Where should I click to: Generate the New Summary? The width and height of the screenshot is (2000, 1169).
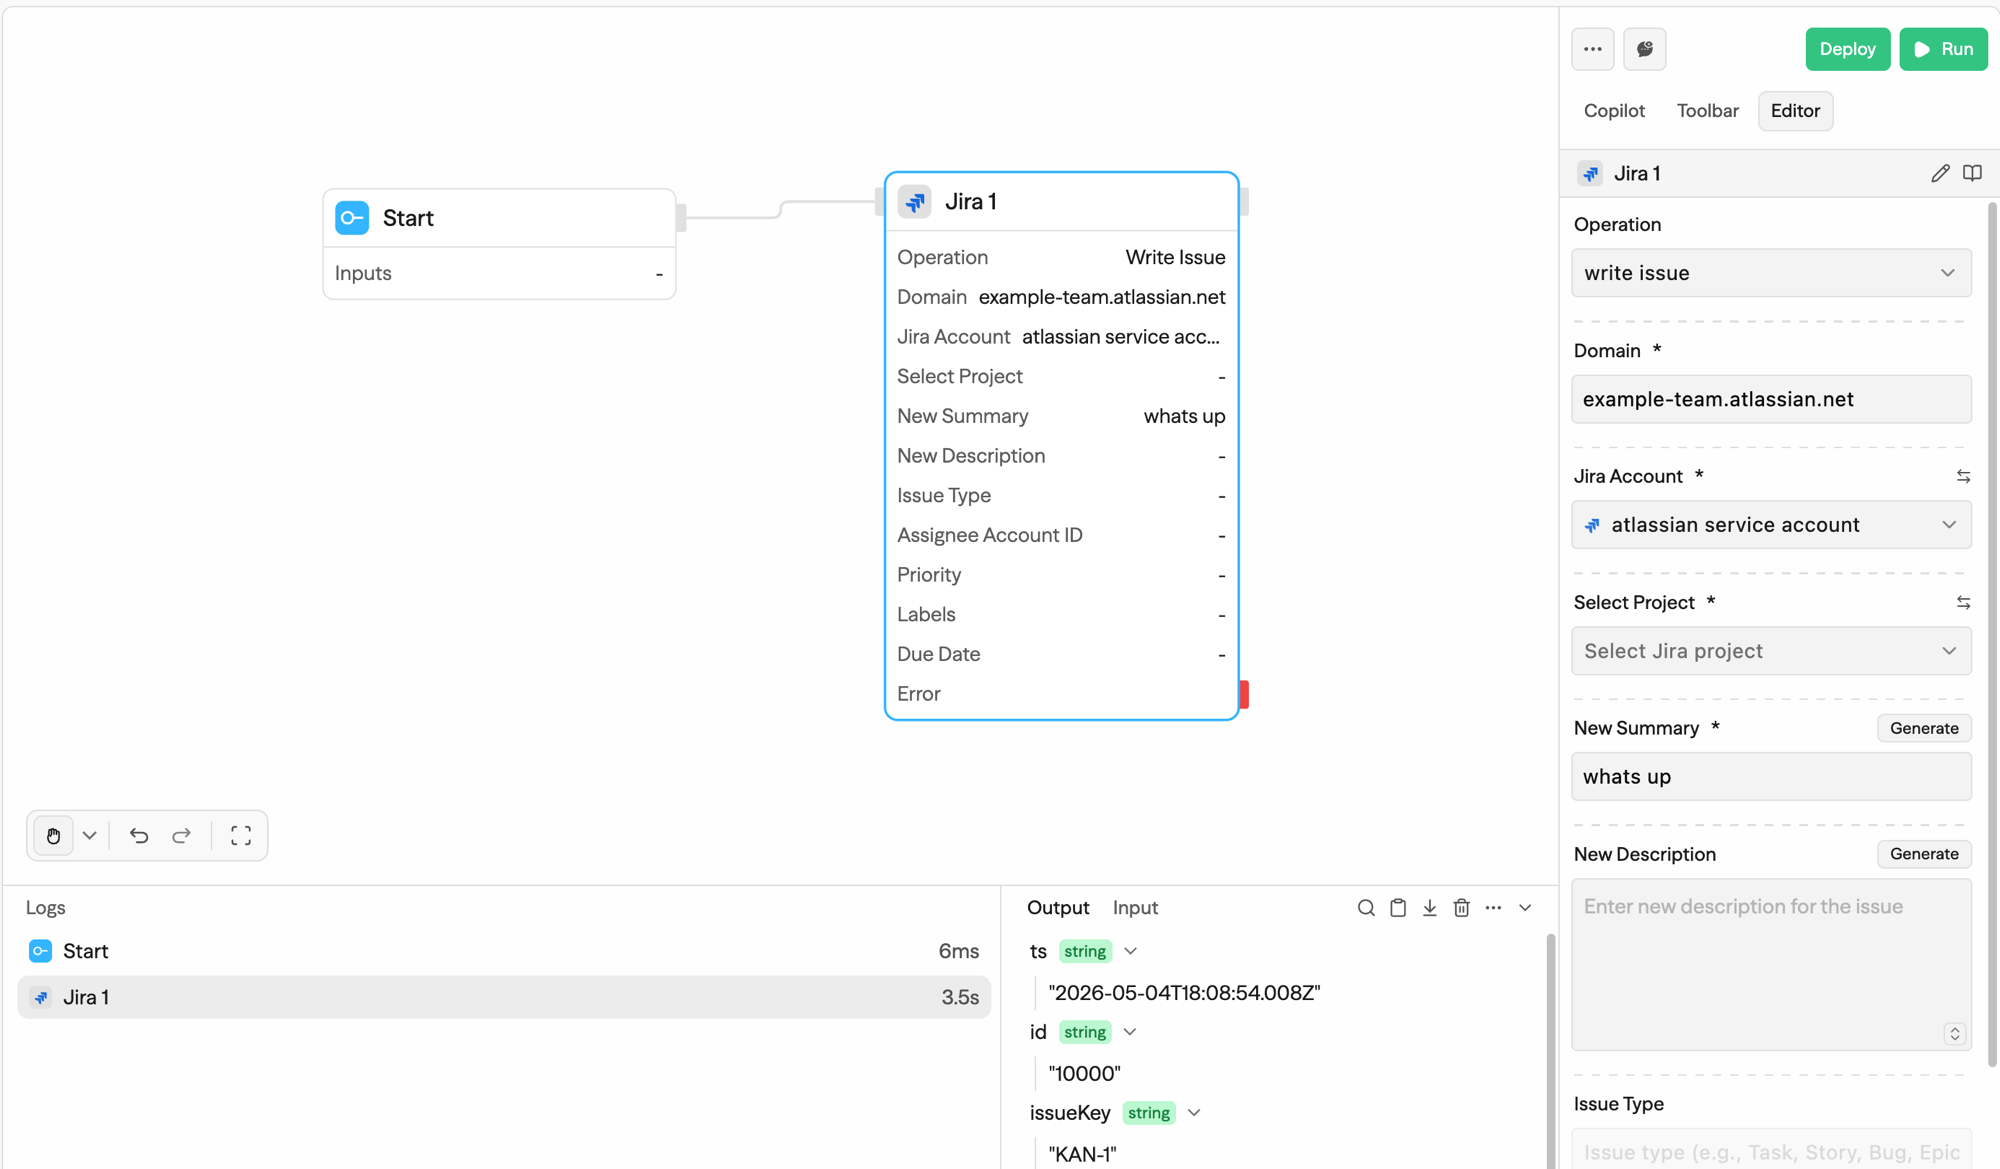1924,728
